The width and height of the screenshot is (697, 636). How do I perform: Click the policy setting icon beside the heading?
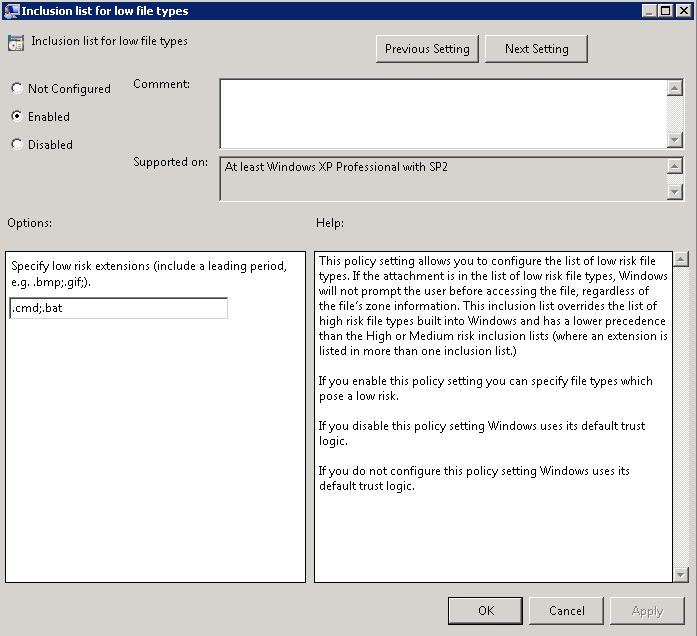pyautogui.click(x=16, y=43)
